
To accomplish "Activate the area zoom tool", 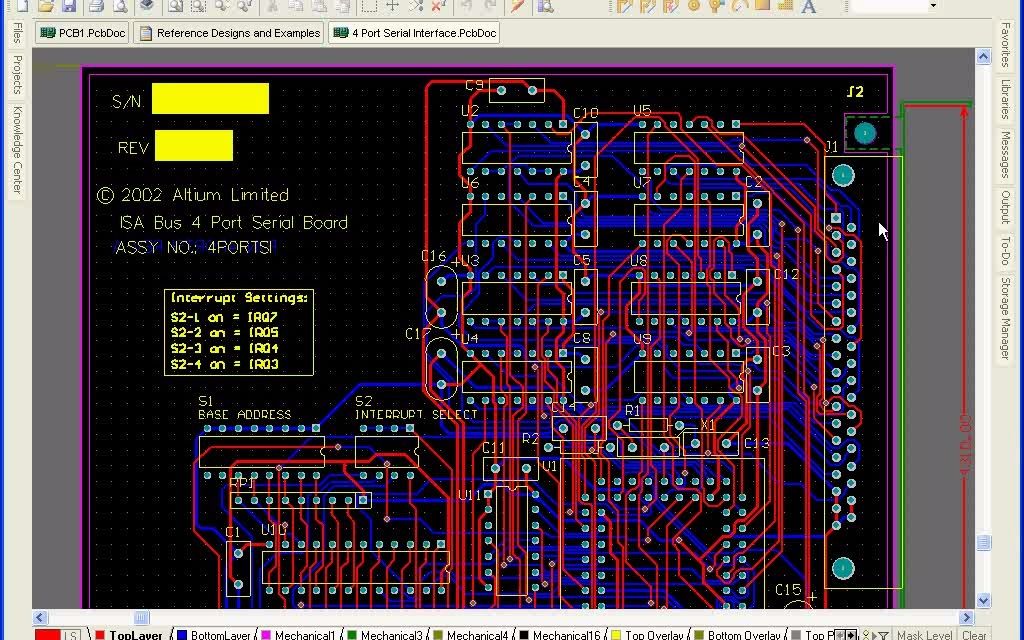I will tap(201, 7).
